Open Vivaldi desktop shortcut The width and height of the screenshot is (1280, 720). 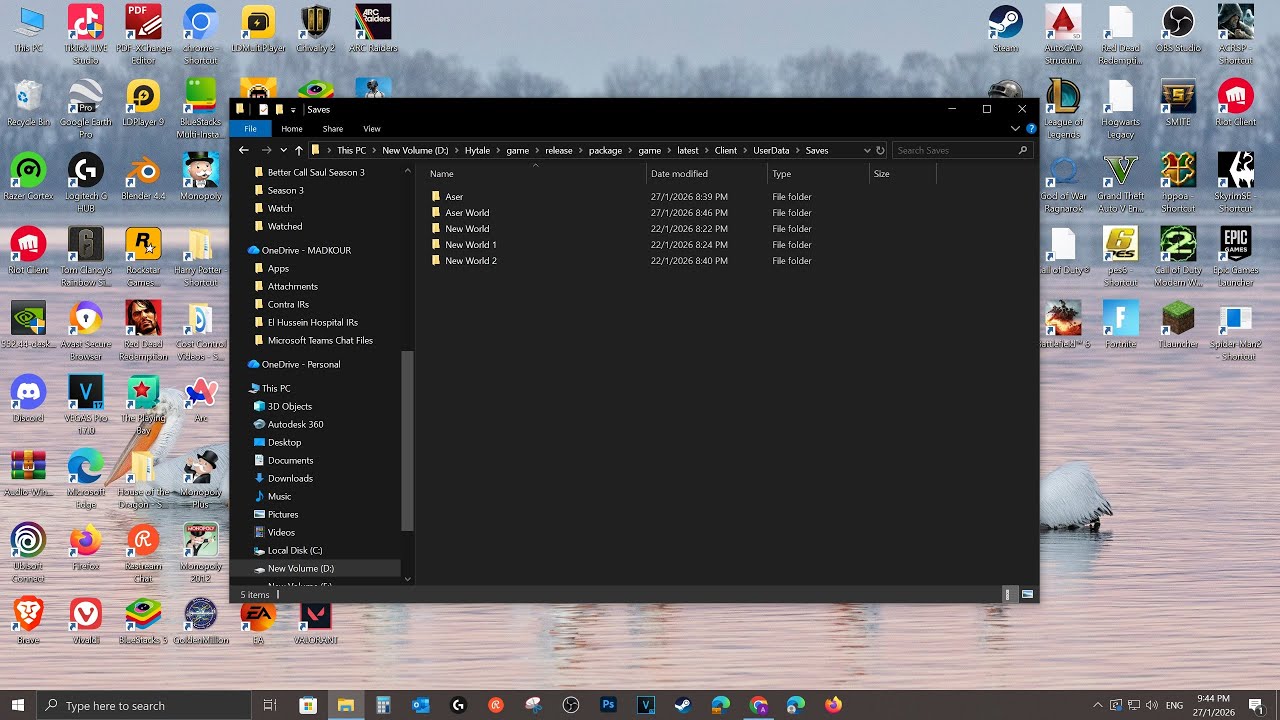tap(86, 620)
